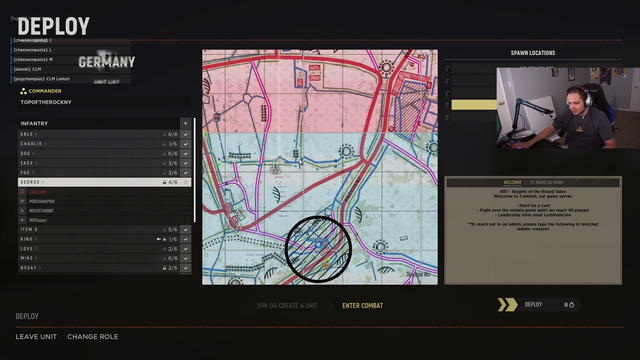The height and width of the screenshot is (360, 640).
Task: Click the role icon beside POGCHAMPUS
Action: 22,201
